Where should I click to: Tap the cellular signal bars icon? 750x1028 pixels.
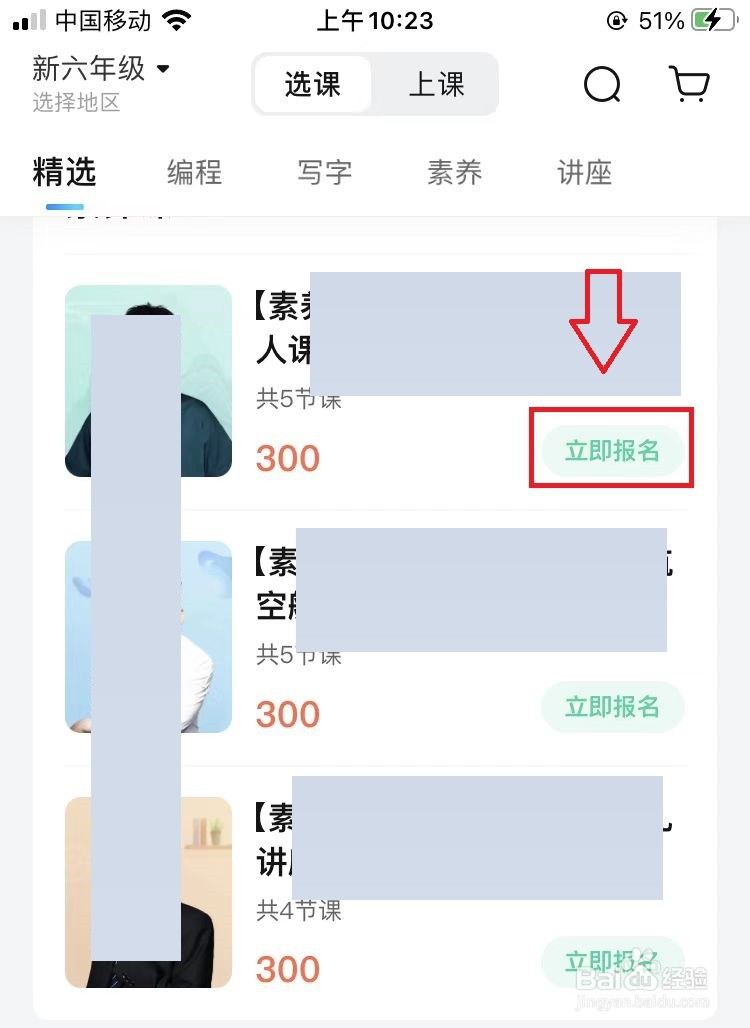[30, 20]
